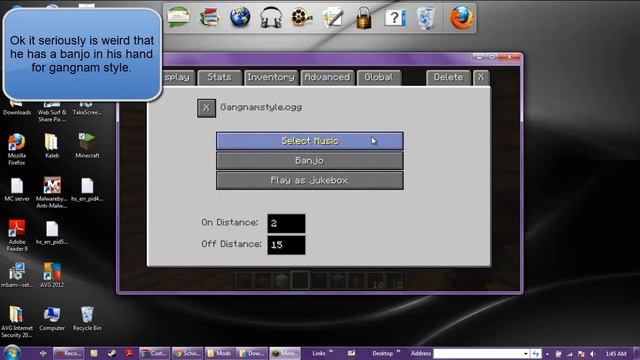Image resolution: width=640 pixels, height=360 pixels.
Task: Launch the film reel icon in the dock
Action: tap(302, 18)
